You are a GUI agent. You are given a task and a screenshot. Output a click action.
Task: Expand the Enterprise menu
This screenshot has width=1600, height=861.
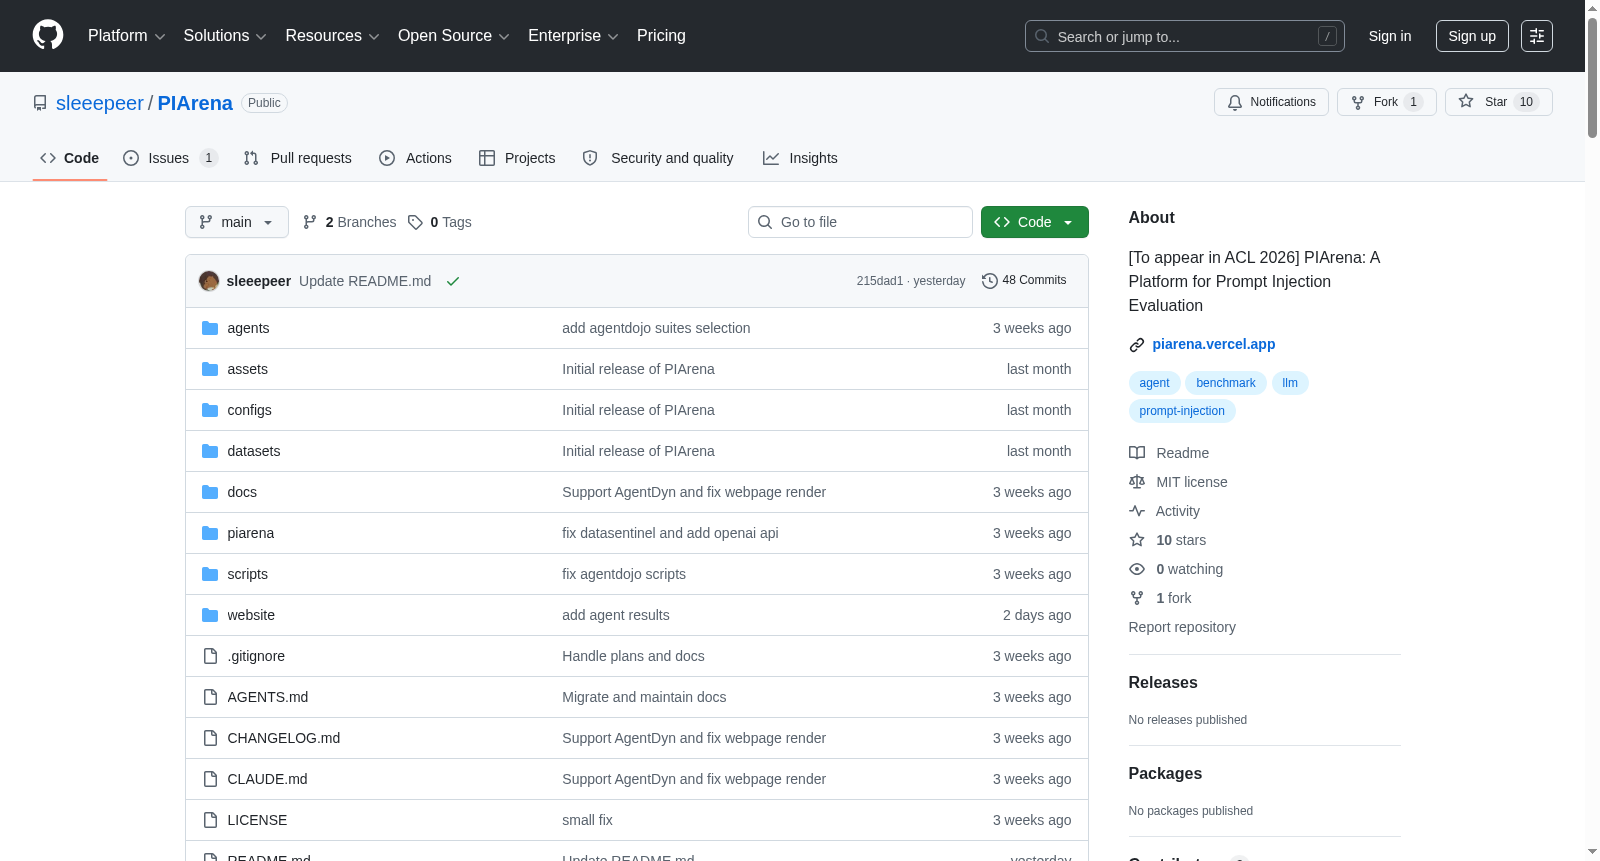(x=573, y=36)
